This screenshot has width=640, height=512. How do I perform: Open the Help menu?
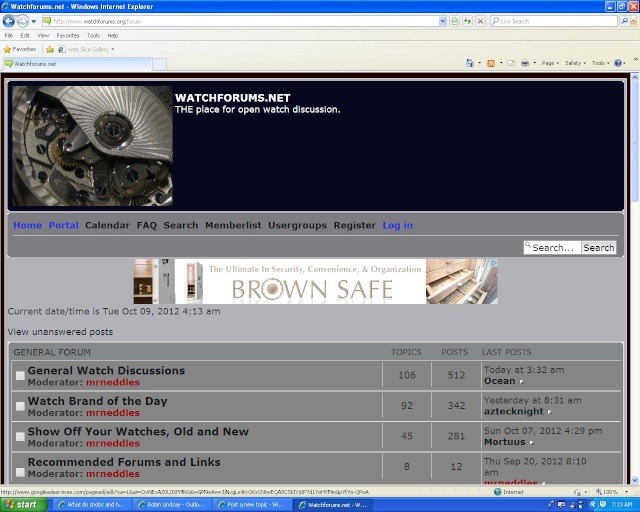113,36
